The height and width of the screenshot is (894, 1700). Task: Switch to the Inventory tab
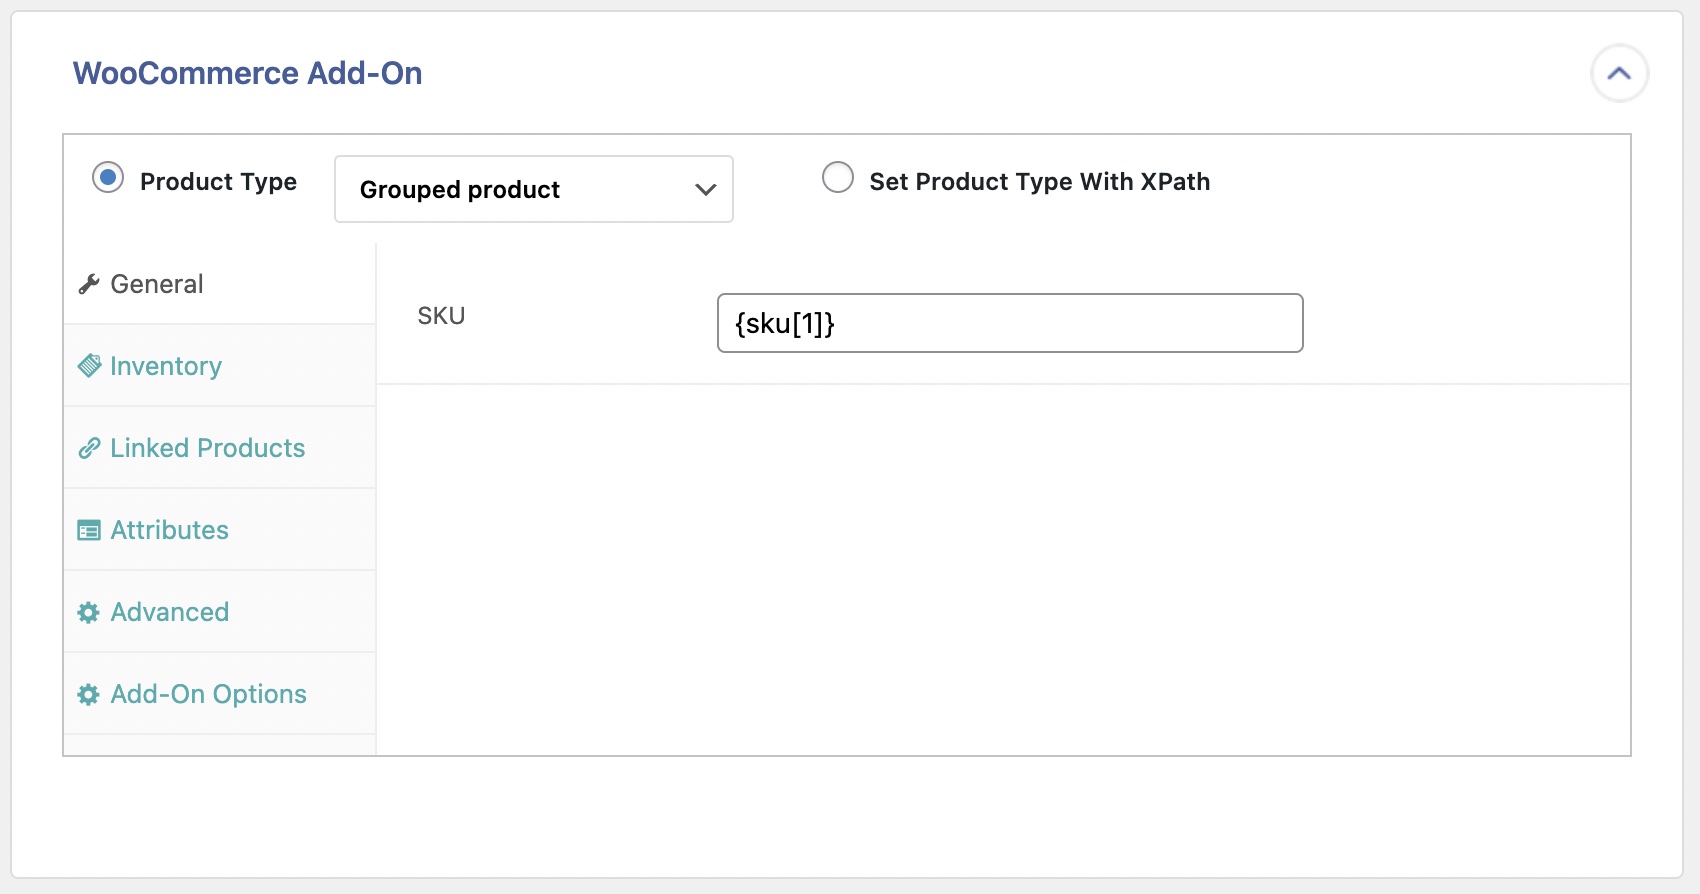tap(220, 366)
